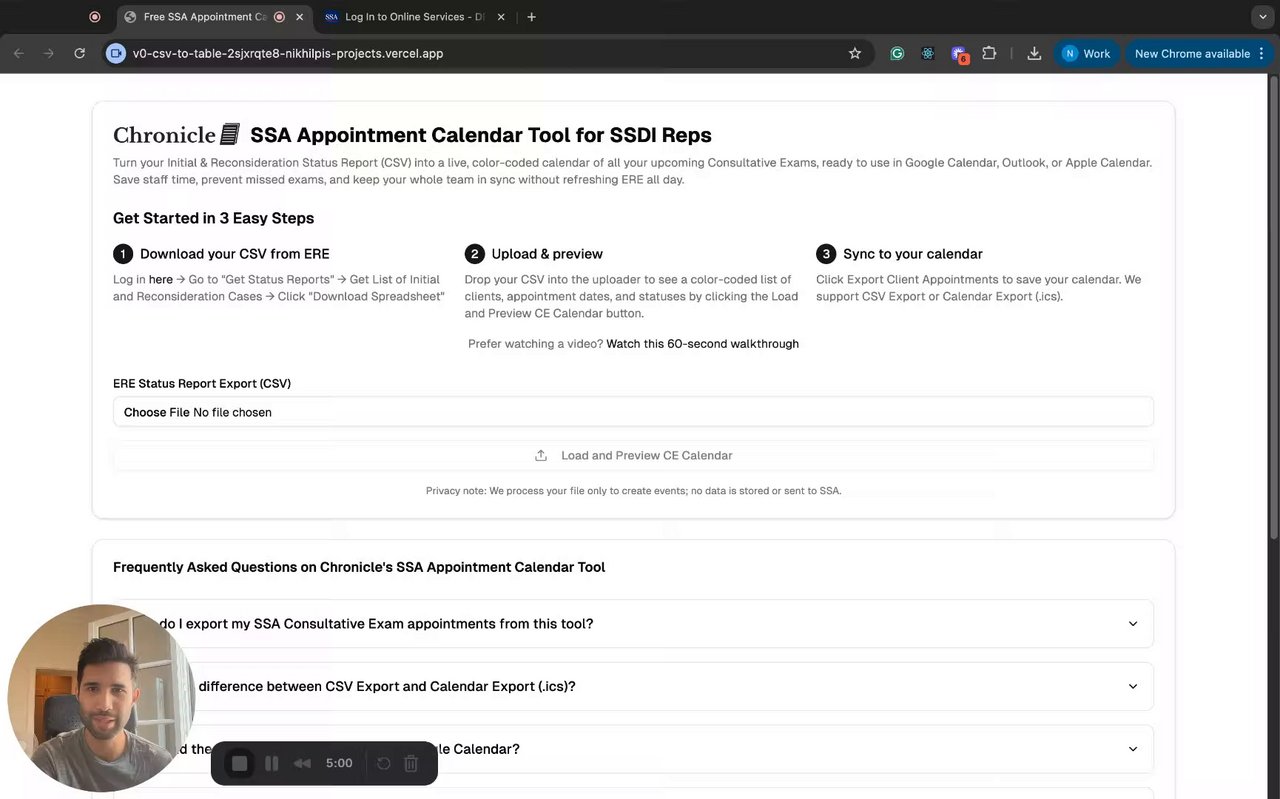This screenshot has height=799, width=1280.
Task: Delete the recording with the trash icon
Action: (411, 763)
